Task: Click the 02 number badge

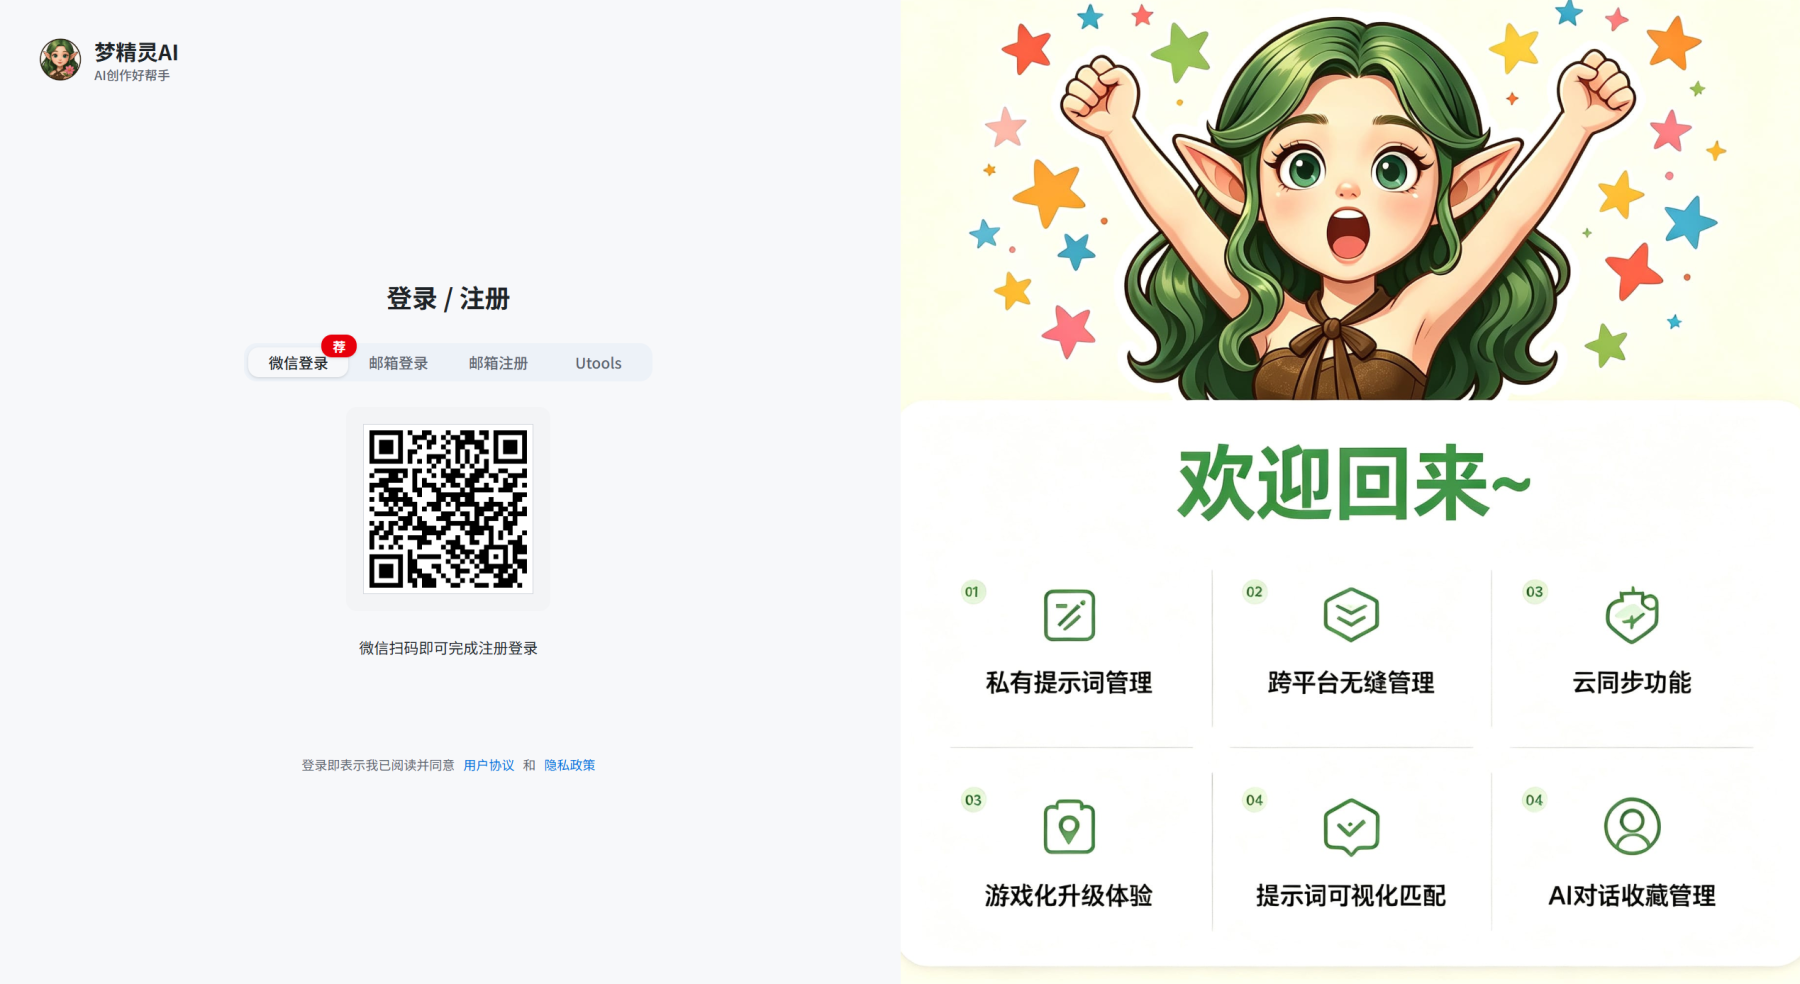Action: point(1254,592)
